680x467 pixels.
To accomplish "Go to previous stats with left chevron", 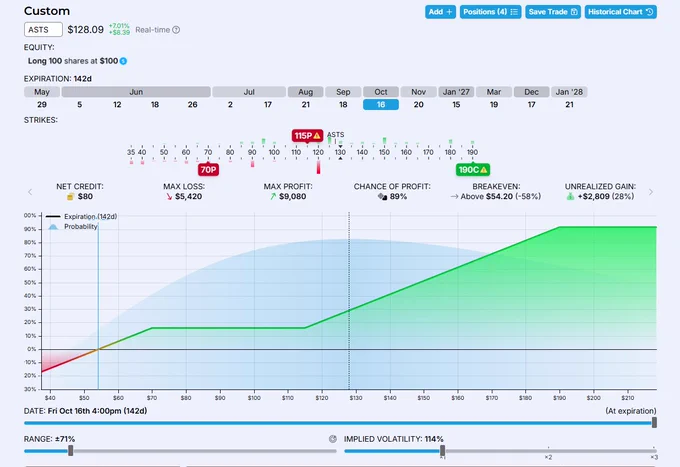I will 30,192.
